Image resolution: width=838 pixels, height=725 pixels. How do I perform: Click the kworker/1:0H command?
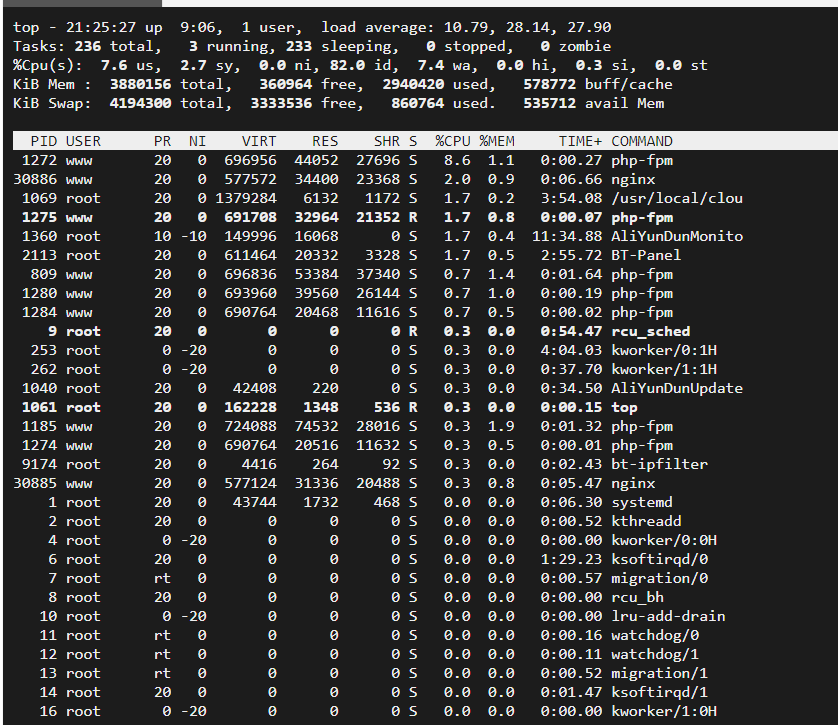(x=664, y=712)
